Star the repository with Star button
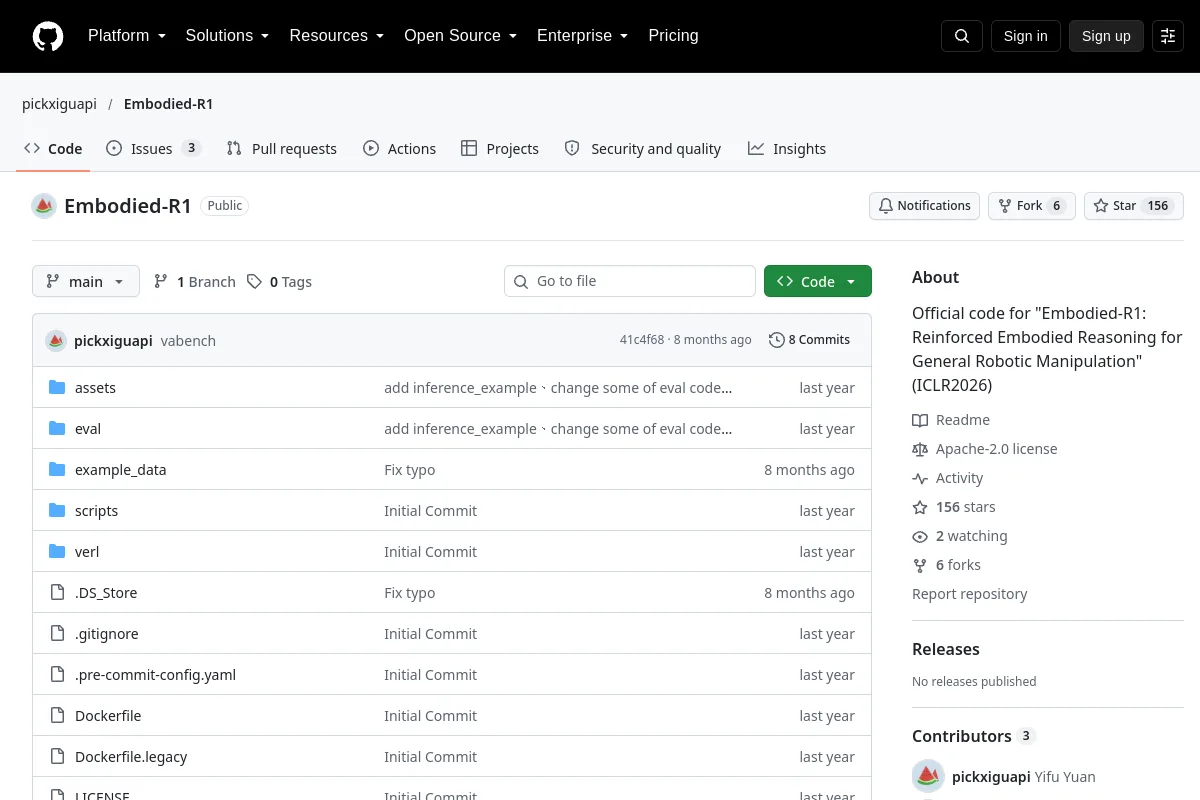 (x=1134, y=206)
